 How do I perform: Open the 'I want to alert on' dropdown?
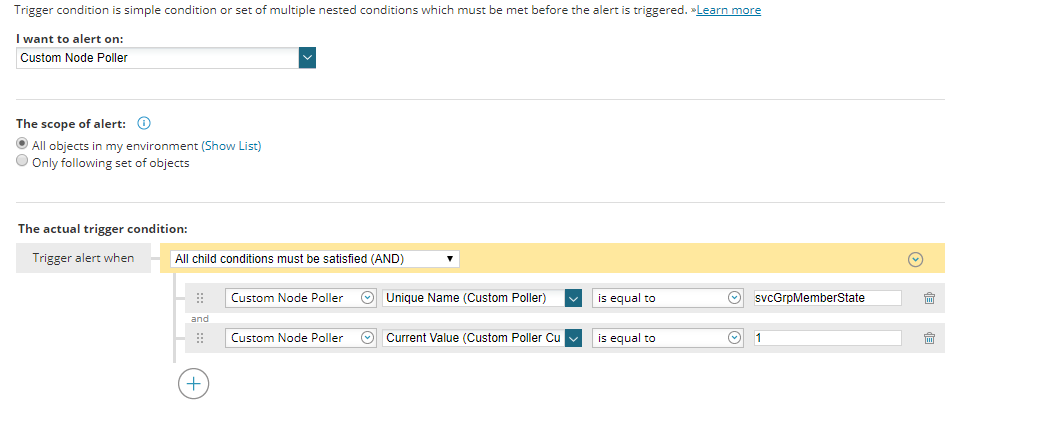[165, 58]
